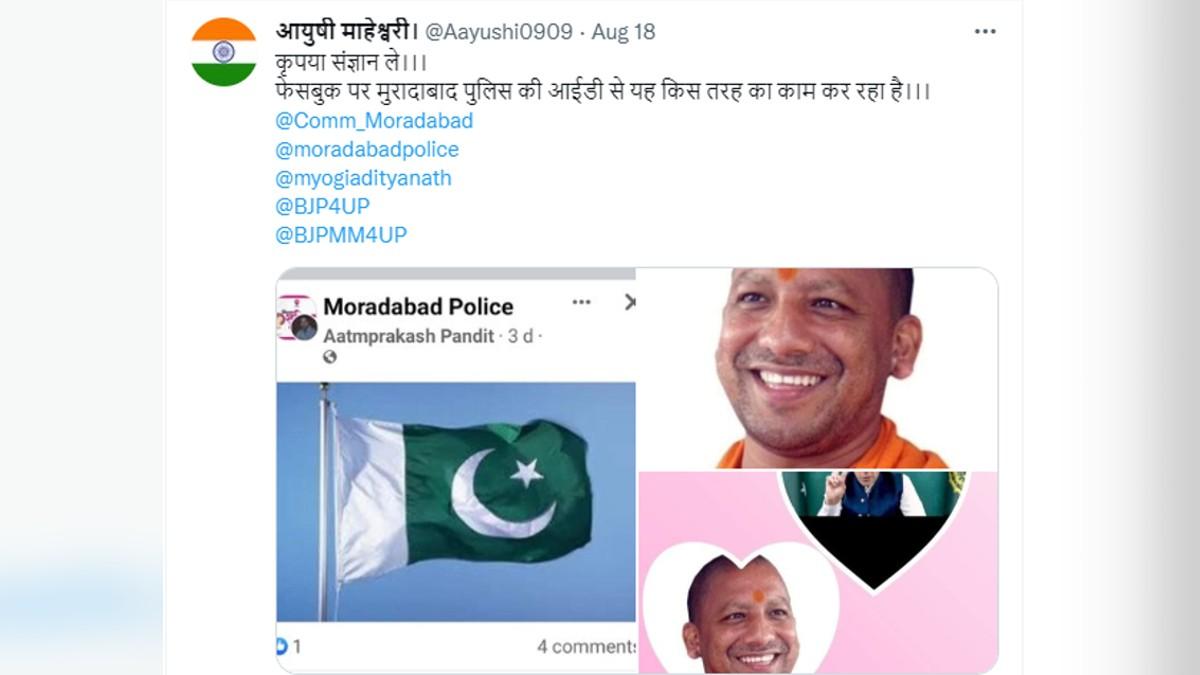Click the globe public visibility icon
This screenshot has width=1200, height=675.
330,357
